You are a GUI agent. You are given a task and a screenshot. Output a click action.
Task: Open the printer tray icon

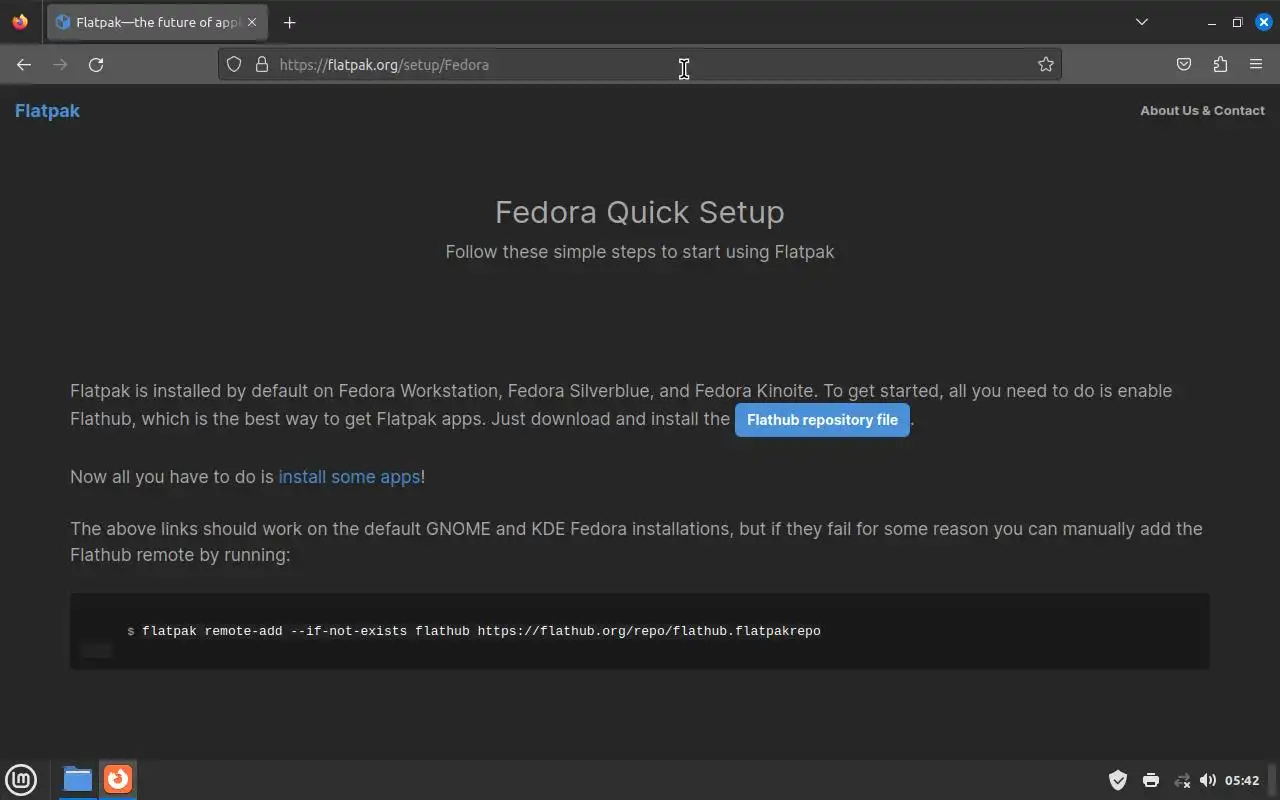(x=1151, y=780)
